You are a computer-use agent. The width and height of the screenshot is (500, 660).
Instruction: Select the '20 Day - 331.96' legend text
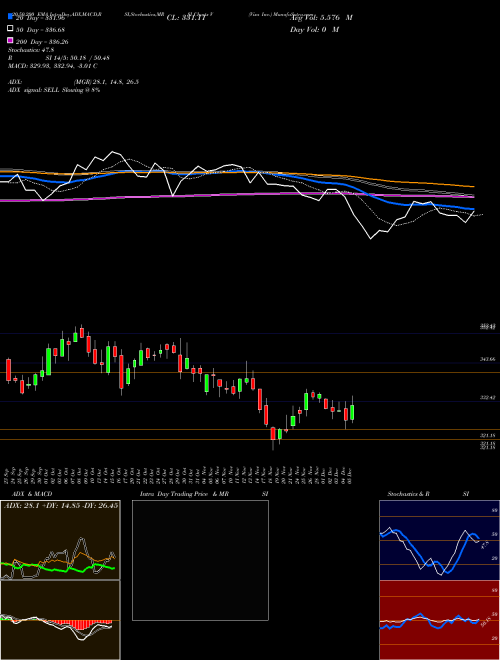(40, 18)
